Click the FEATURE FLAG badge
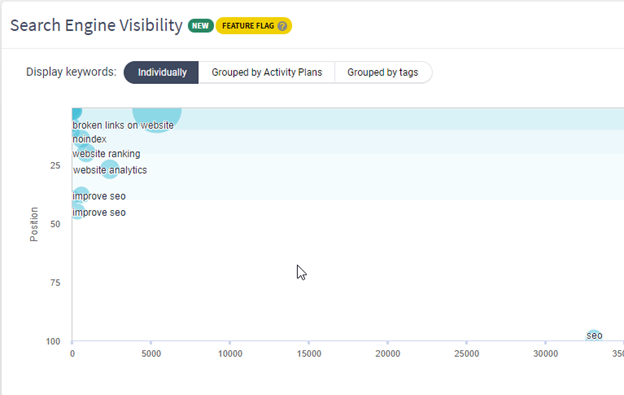The height and width of the screenshot is (395, 624). coord(254,26)
